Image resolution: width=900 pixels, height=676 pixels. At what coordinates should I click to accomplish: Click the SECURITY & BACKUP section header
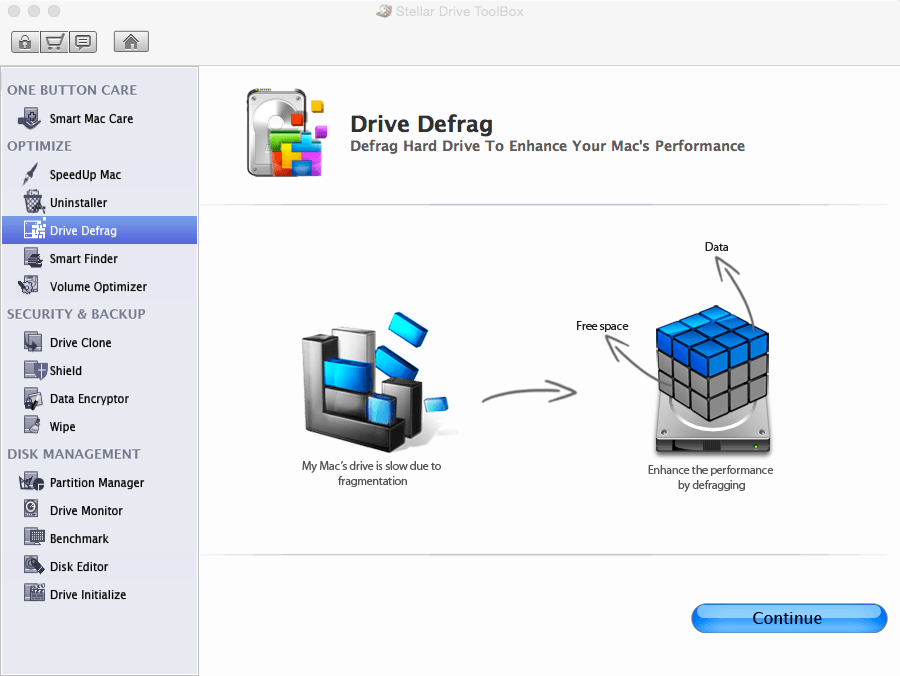[76, 314]
